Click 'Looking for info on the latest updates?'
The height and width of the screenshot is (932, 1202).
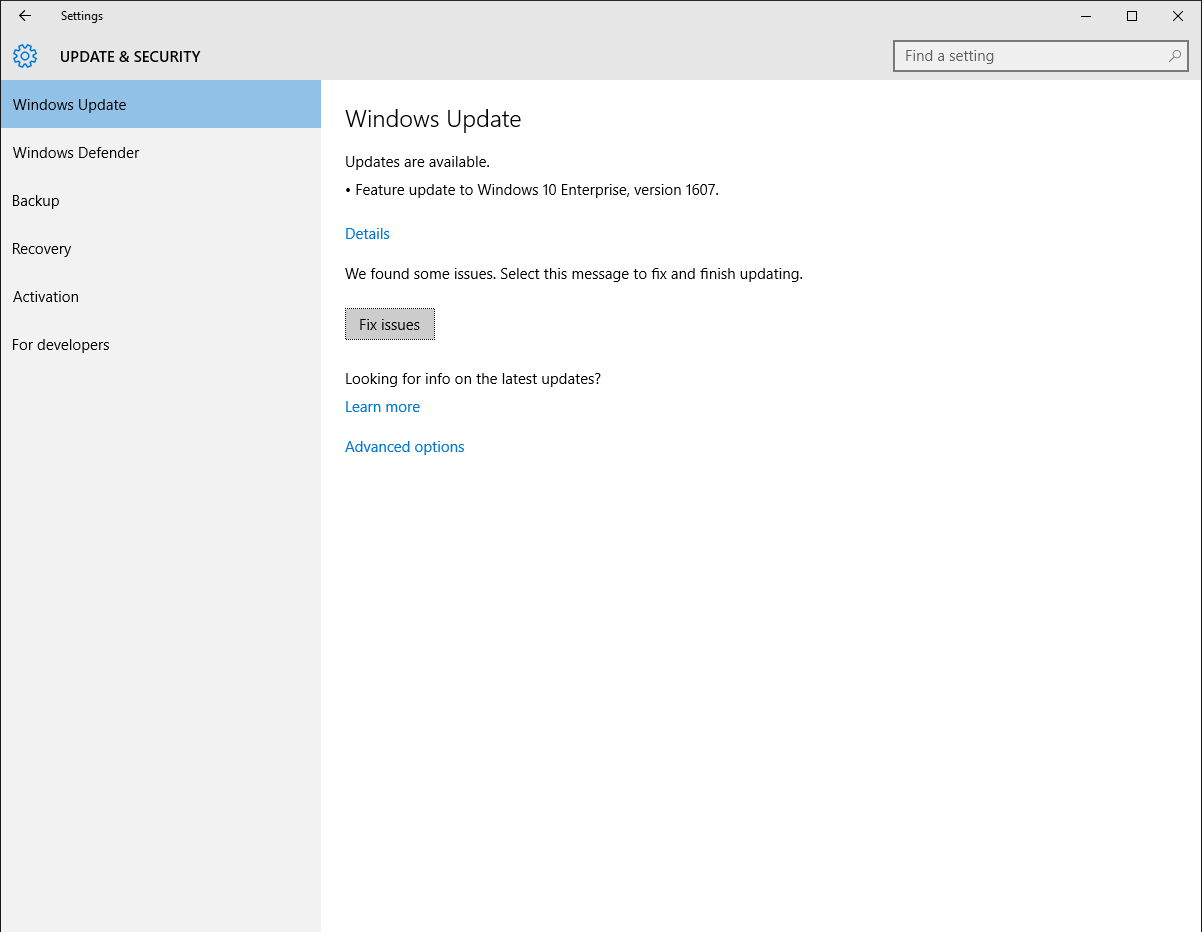[x=473, y=378]
